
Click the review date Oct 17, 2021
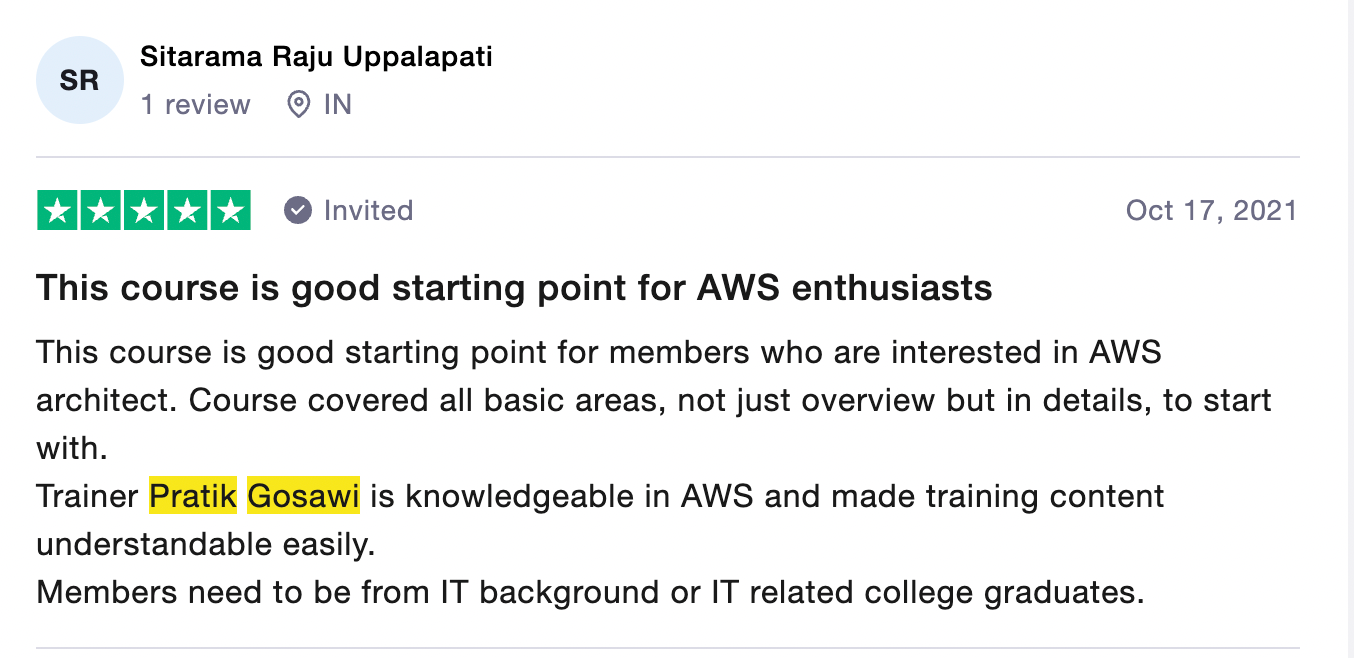1211,210
